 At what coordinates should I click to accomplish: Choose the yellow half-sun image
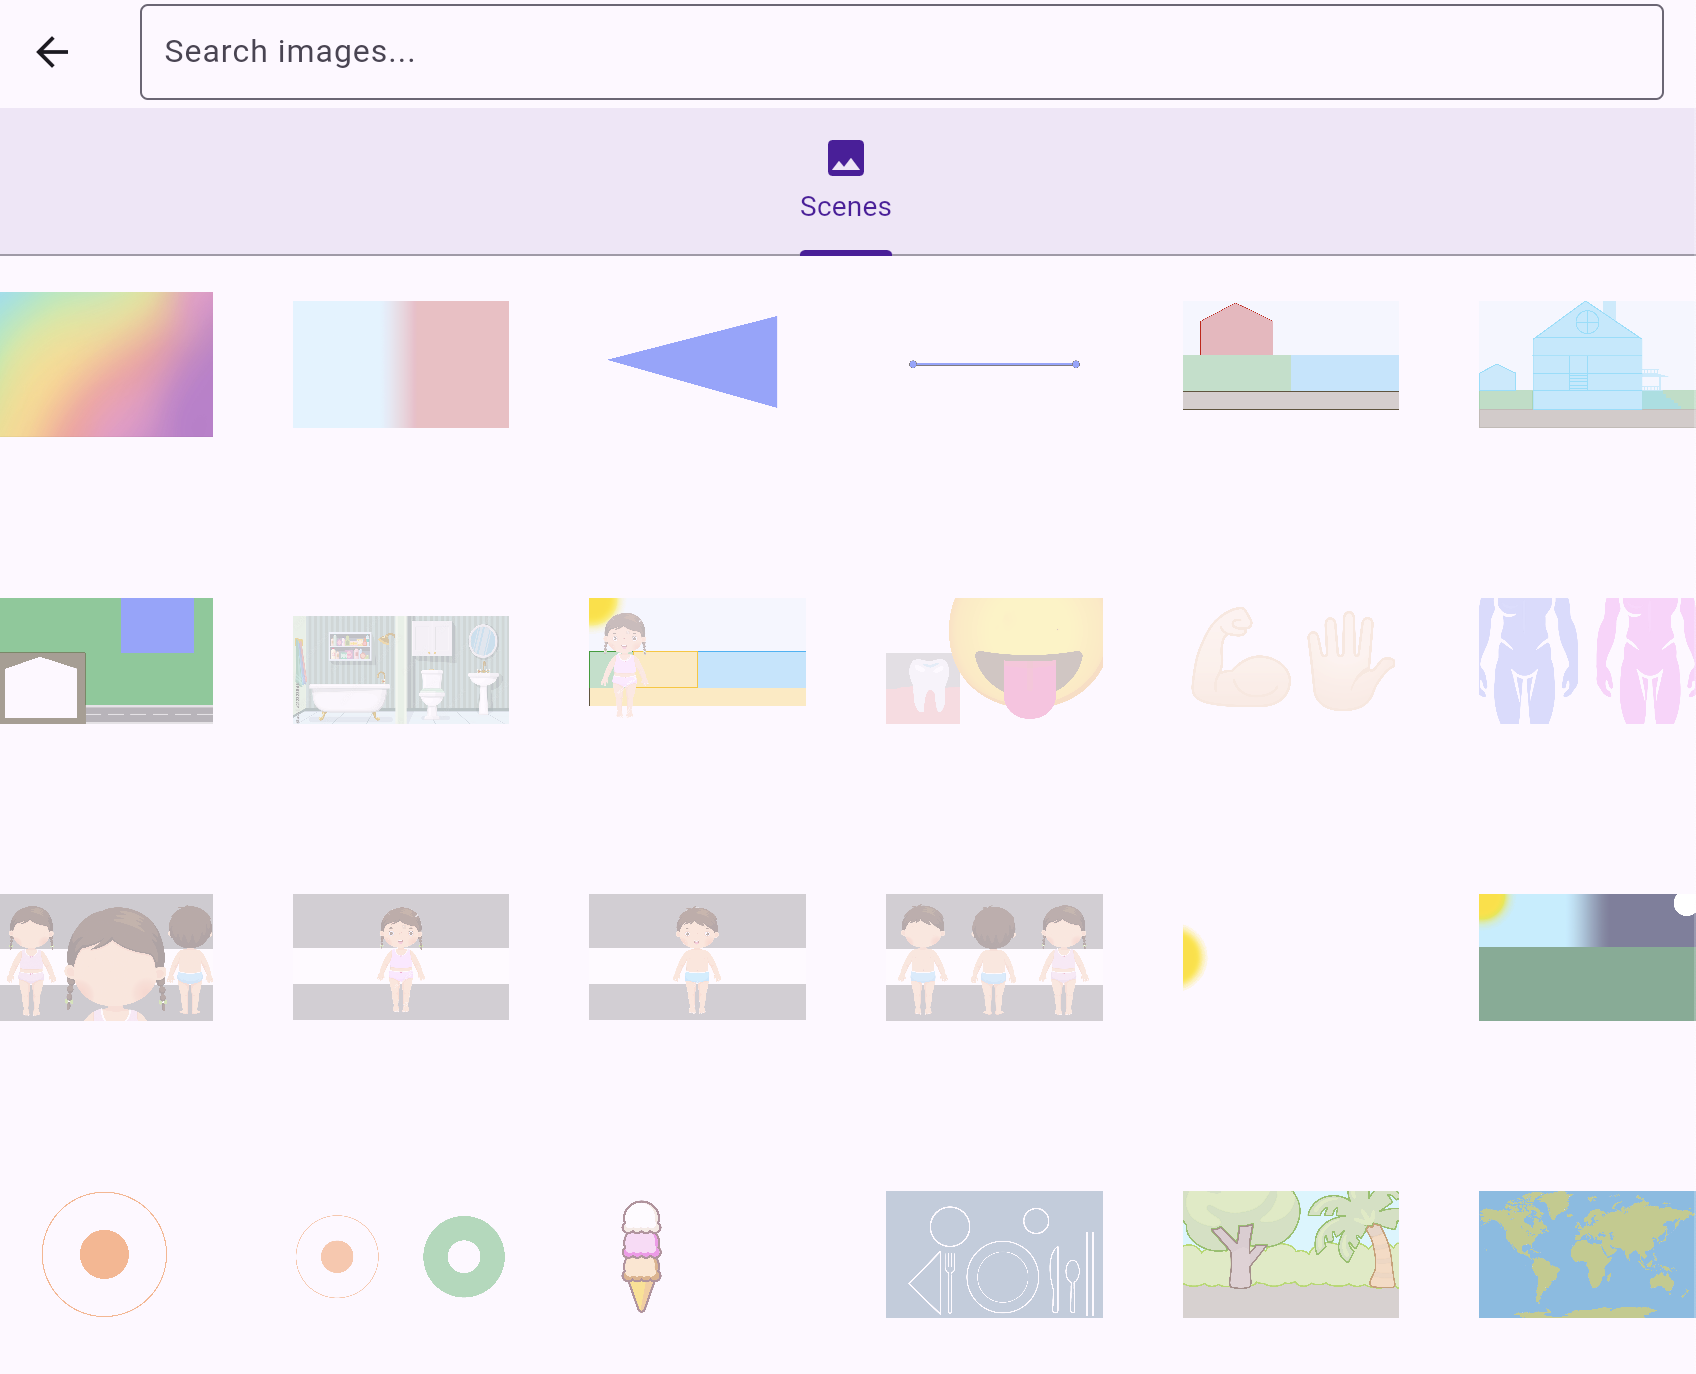1194,957
